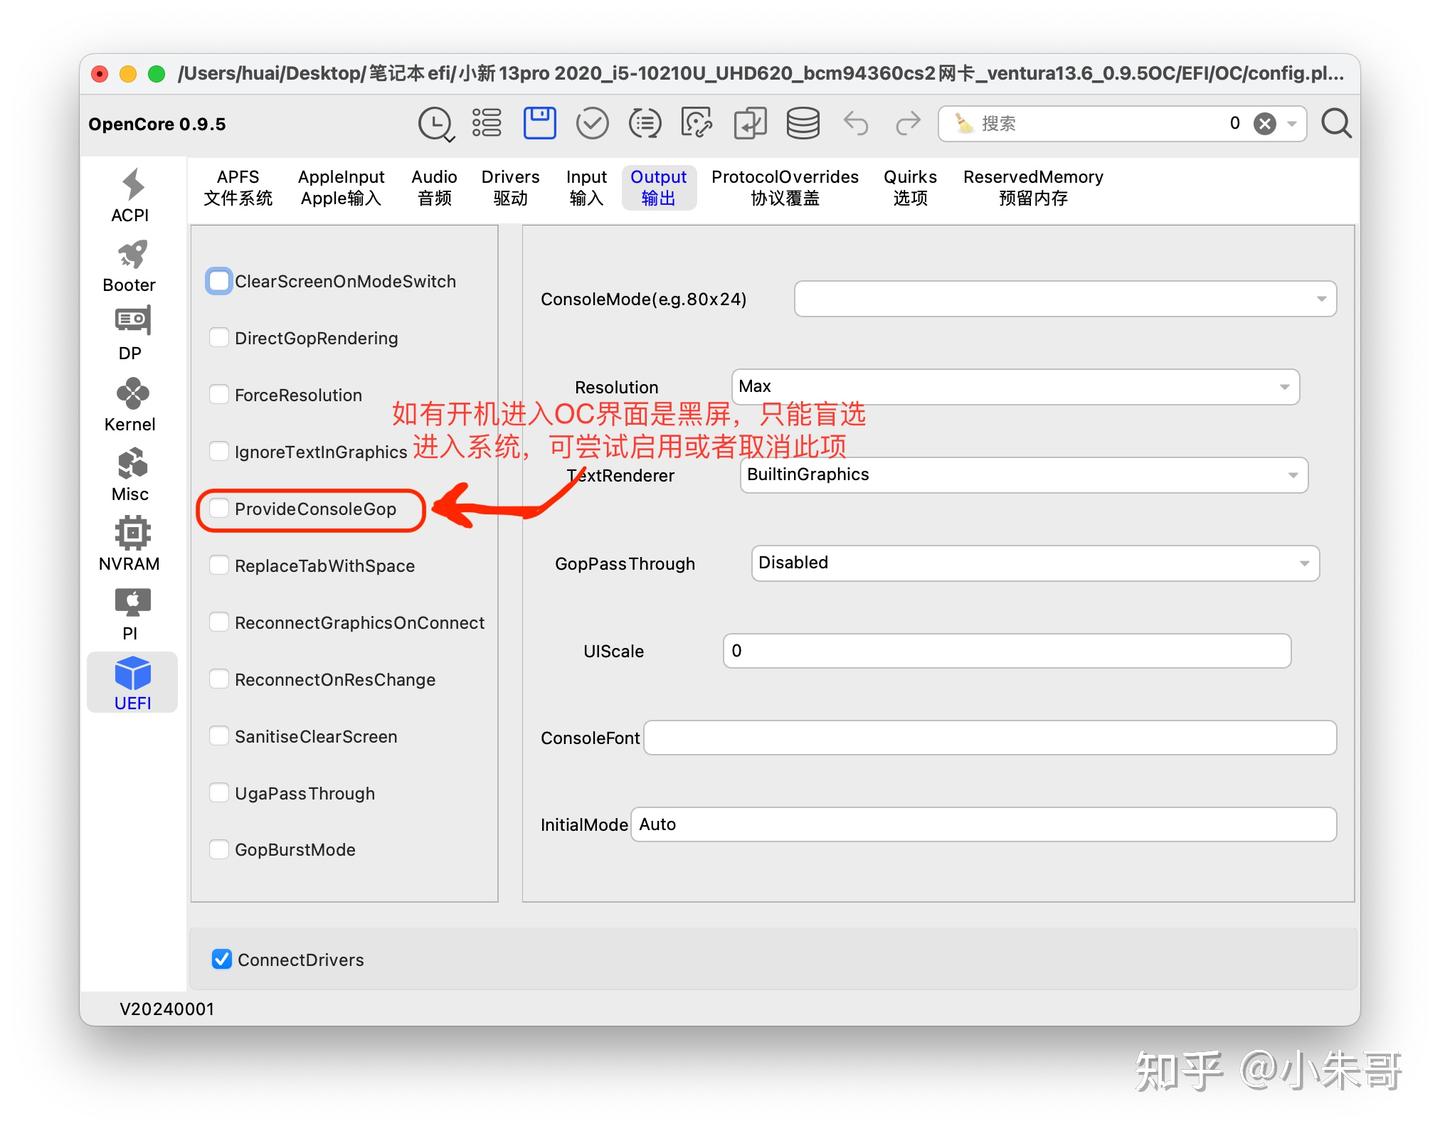The height and width of the screenshot is (1131, 1440).
Task: Open the Quirks tab
Action: click(909, 187)
